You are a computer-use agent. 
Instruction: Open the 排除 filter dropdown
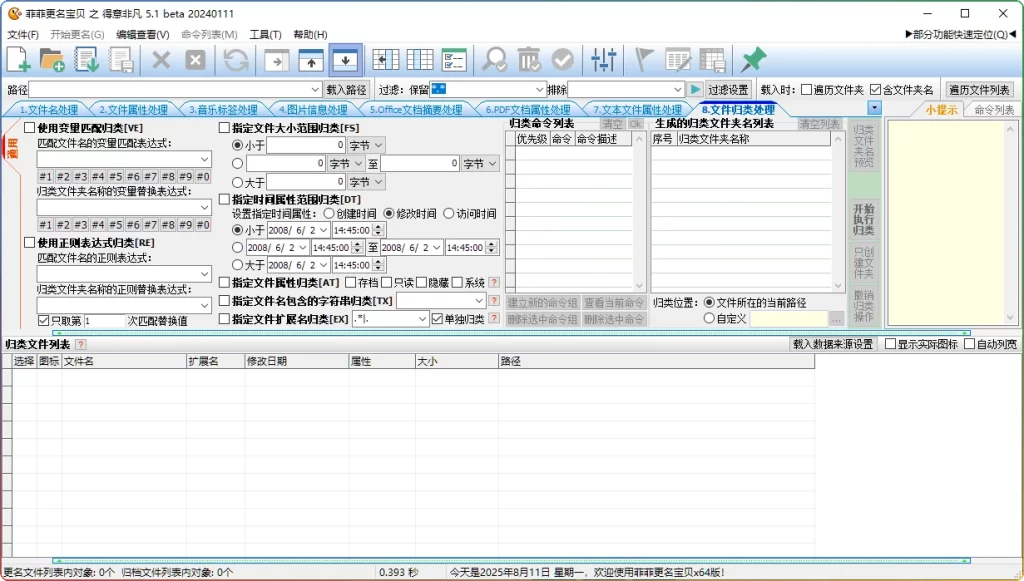coord(677,89)
